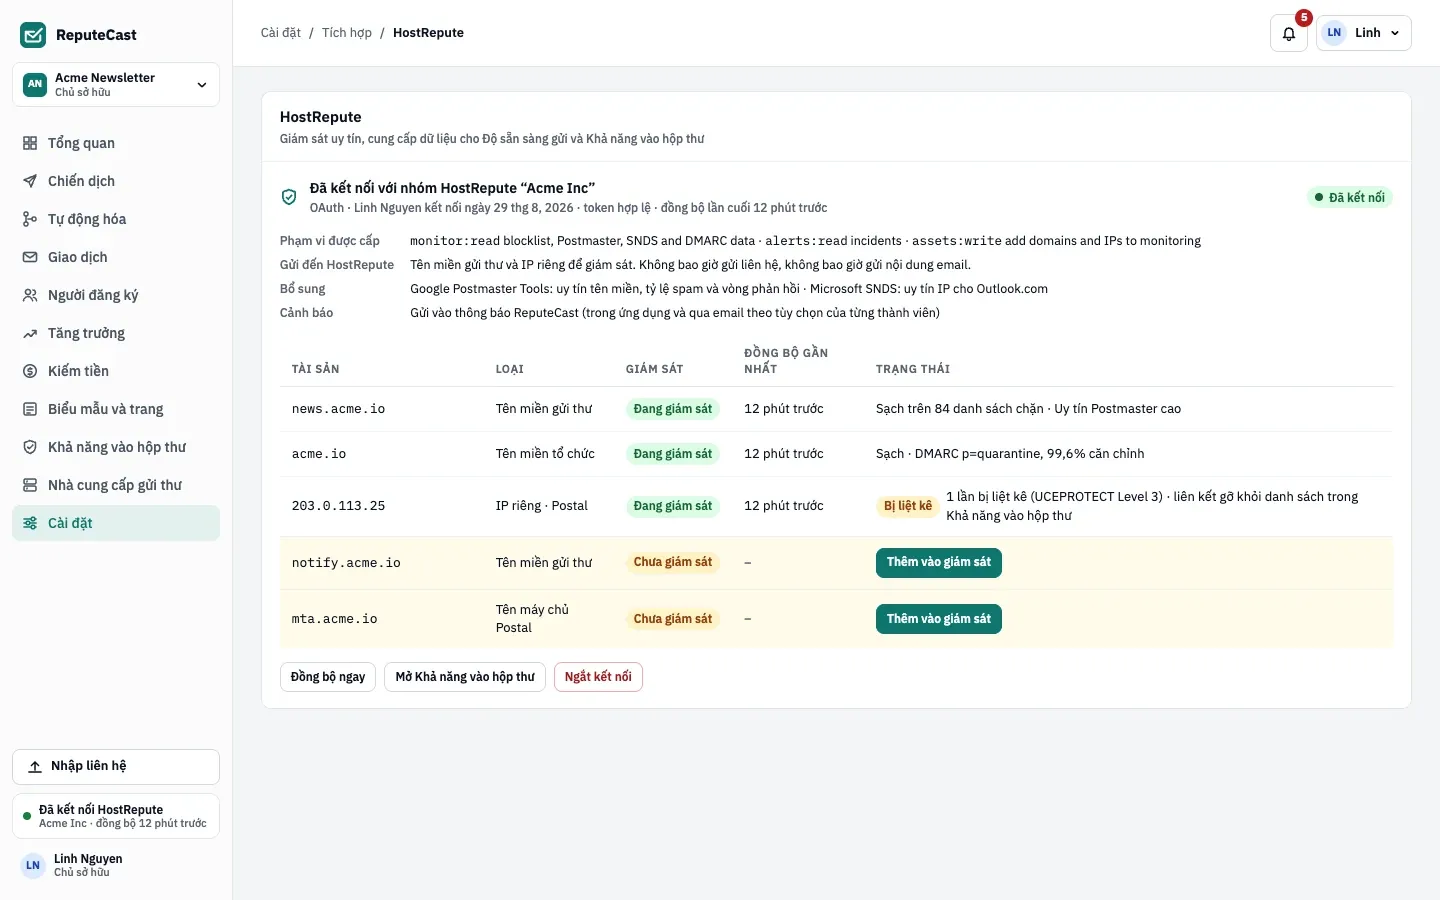Navigate to Người đăng ký section
This screenshot has width=1440, height=900.
[116, 295]
